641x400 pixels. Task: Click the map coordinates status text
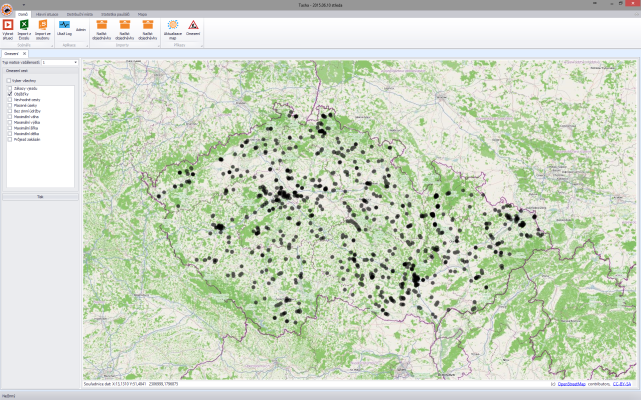pos(131,384)
